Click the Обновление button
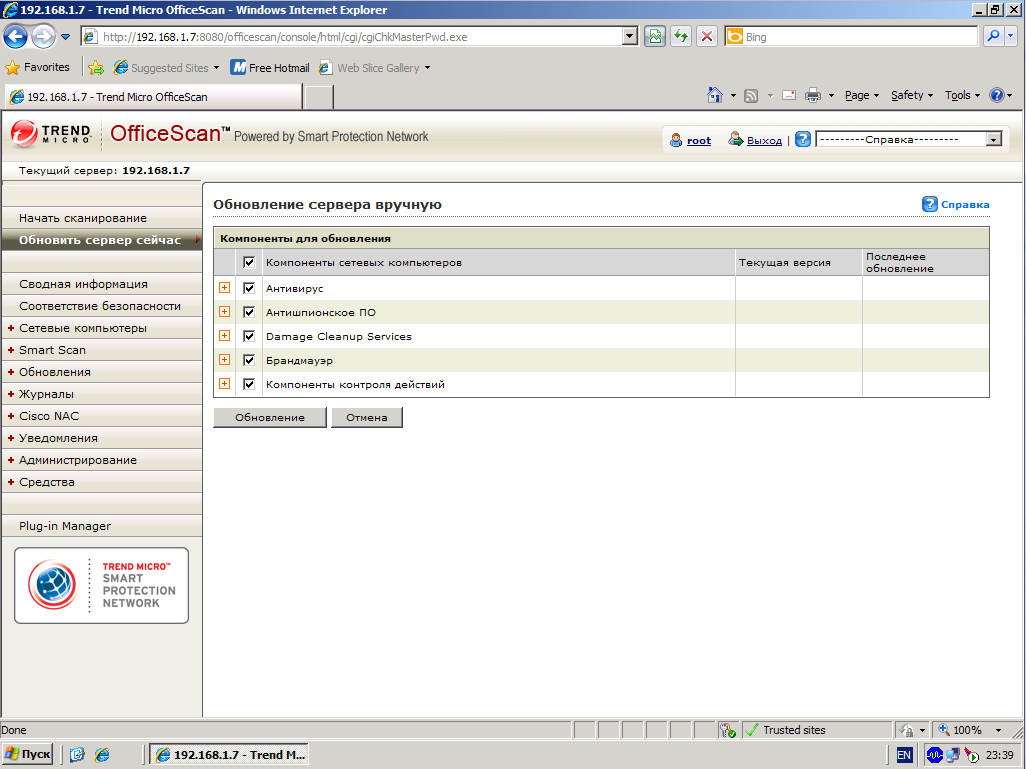The image size is (1026, 769). click(270, 418)
